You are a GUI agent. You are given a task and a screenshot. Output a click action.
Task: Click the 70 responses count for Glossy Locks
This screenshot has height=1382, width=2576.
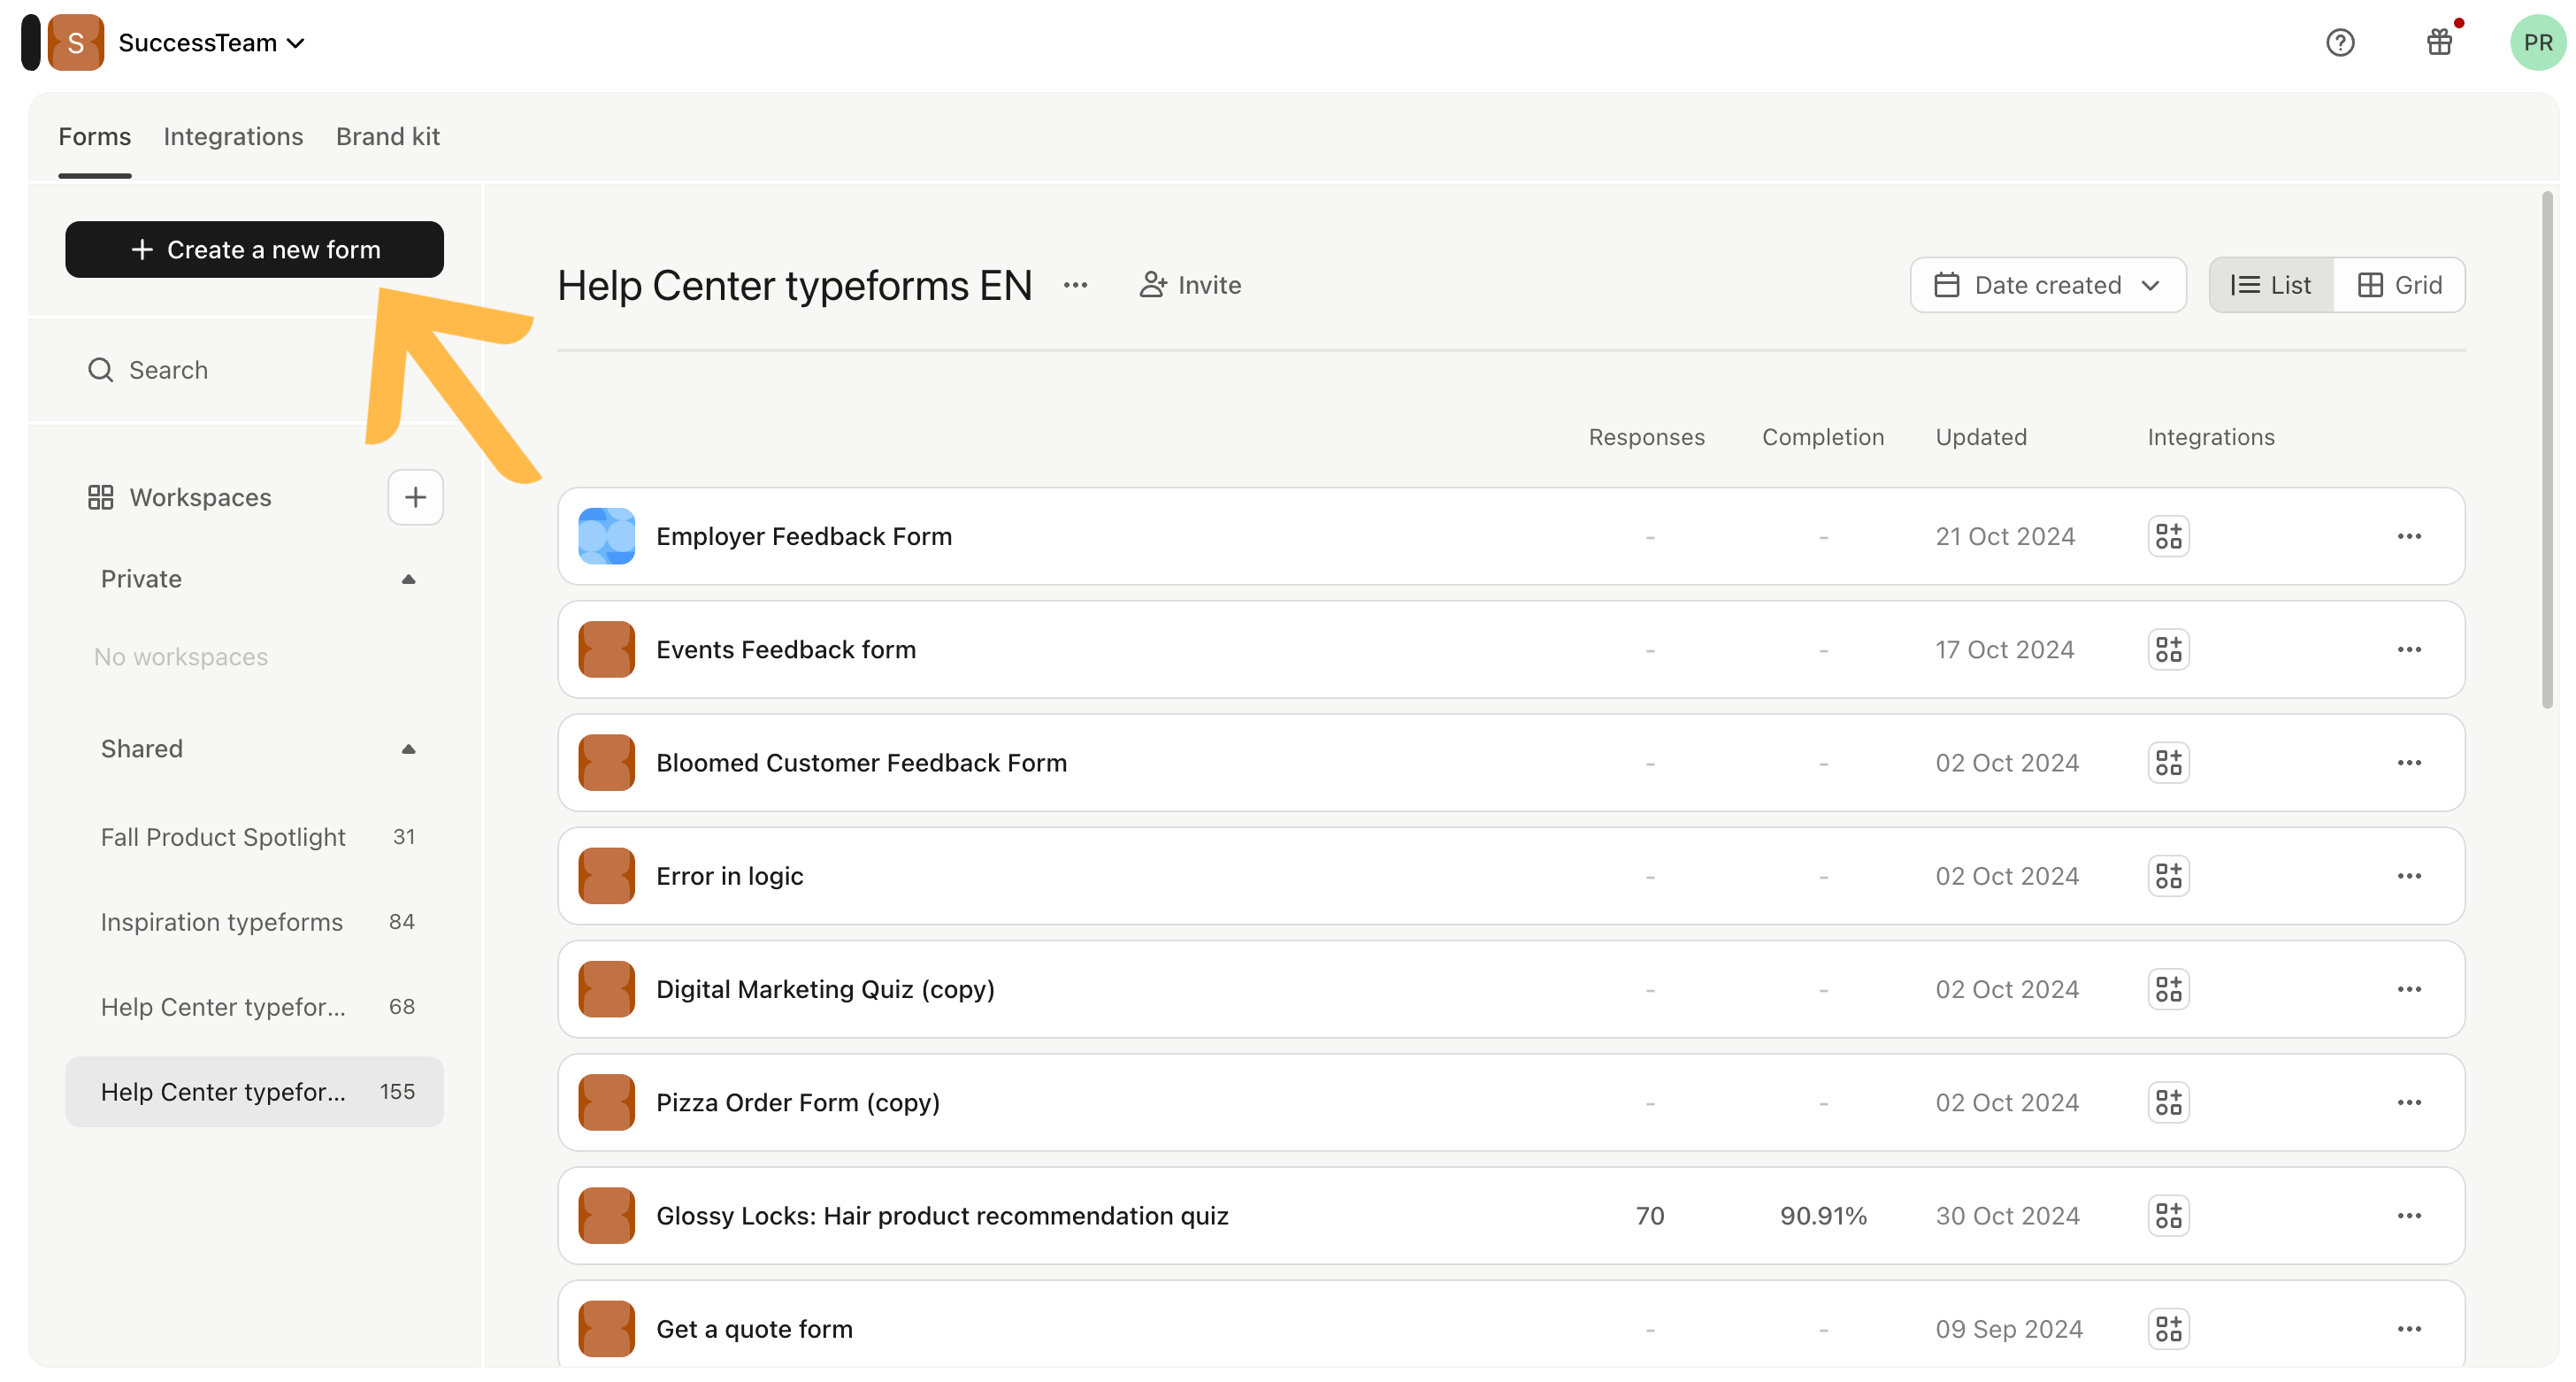pos(1649,1215)
